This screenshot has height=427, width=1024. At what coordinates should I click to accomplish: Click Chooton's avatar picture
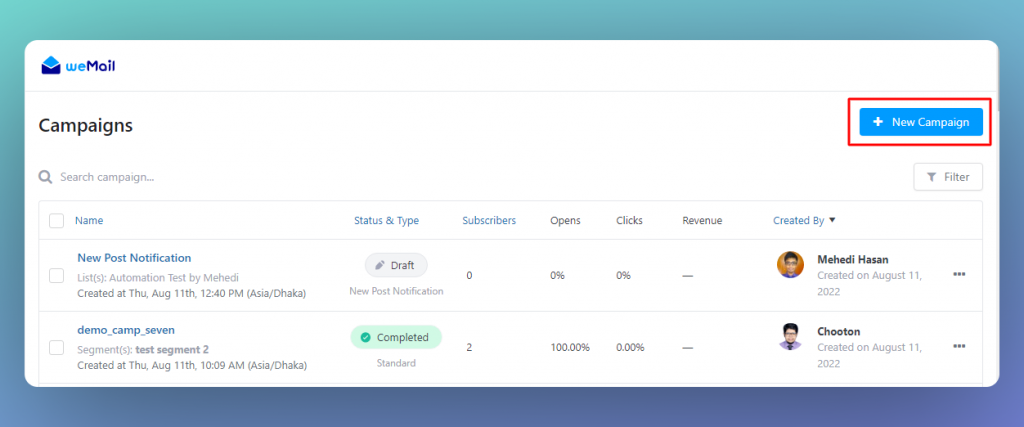click(790, 336)
